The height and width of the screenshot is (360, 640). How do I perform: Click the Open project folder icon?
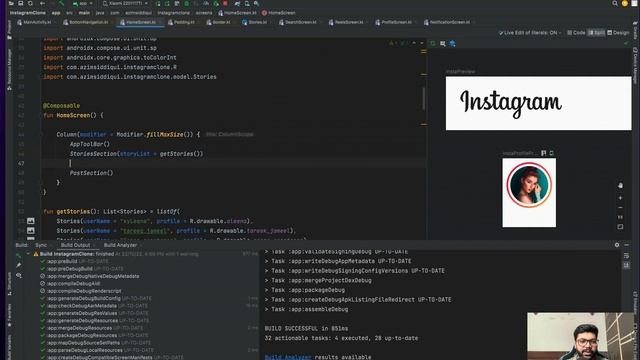click(11, 3)
